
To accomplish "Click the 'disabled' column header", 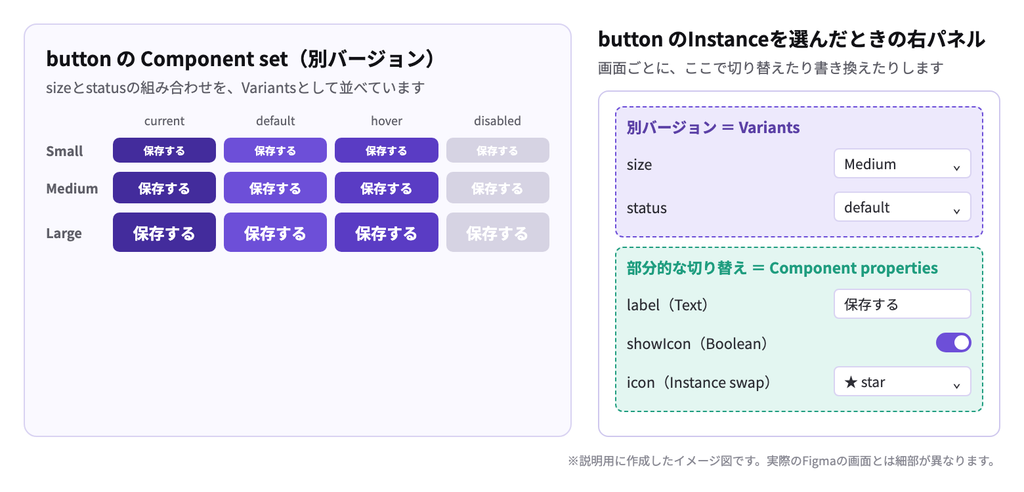I will coord(498,121).
